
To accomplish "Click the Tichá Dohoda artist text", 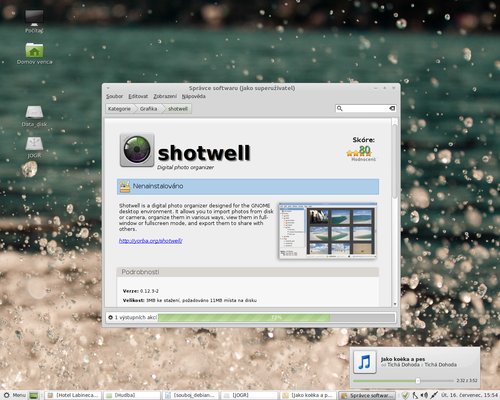I will tap(403, 365).
